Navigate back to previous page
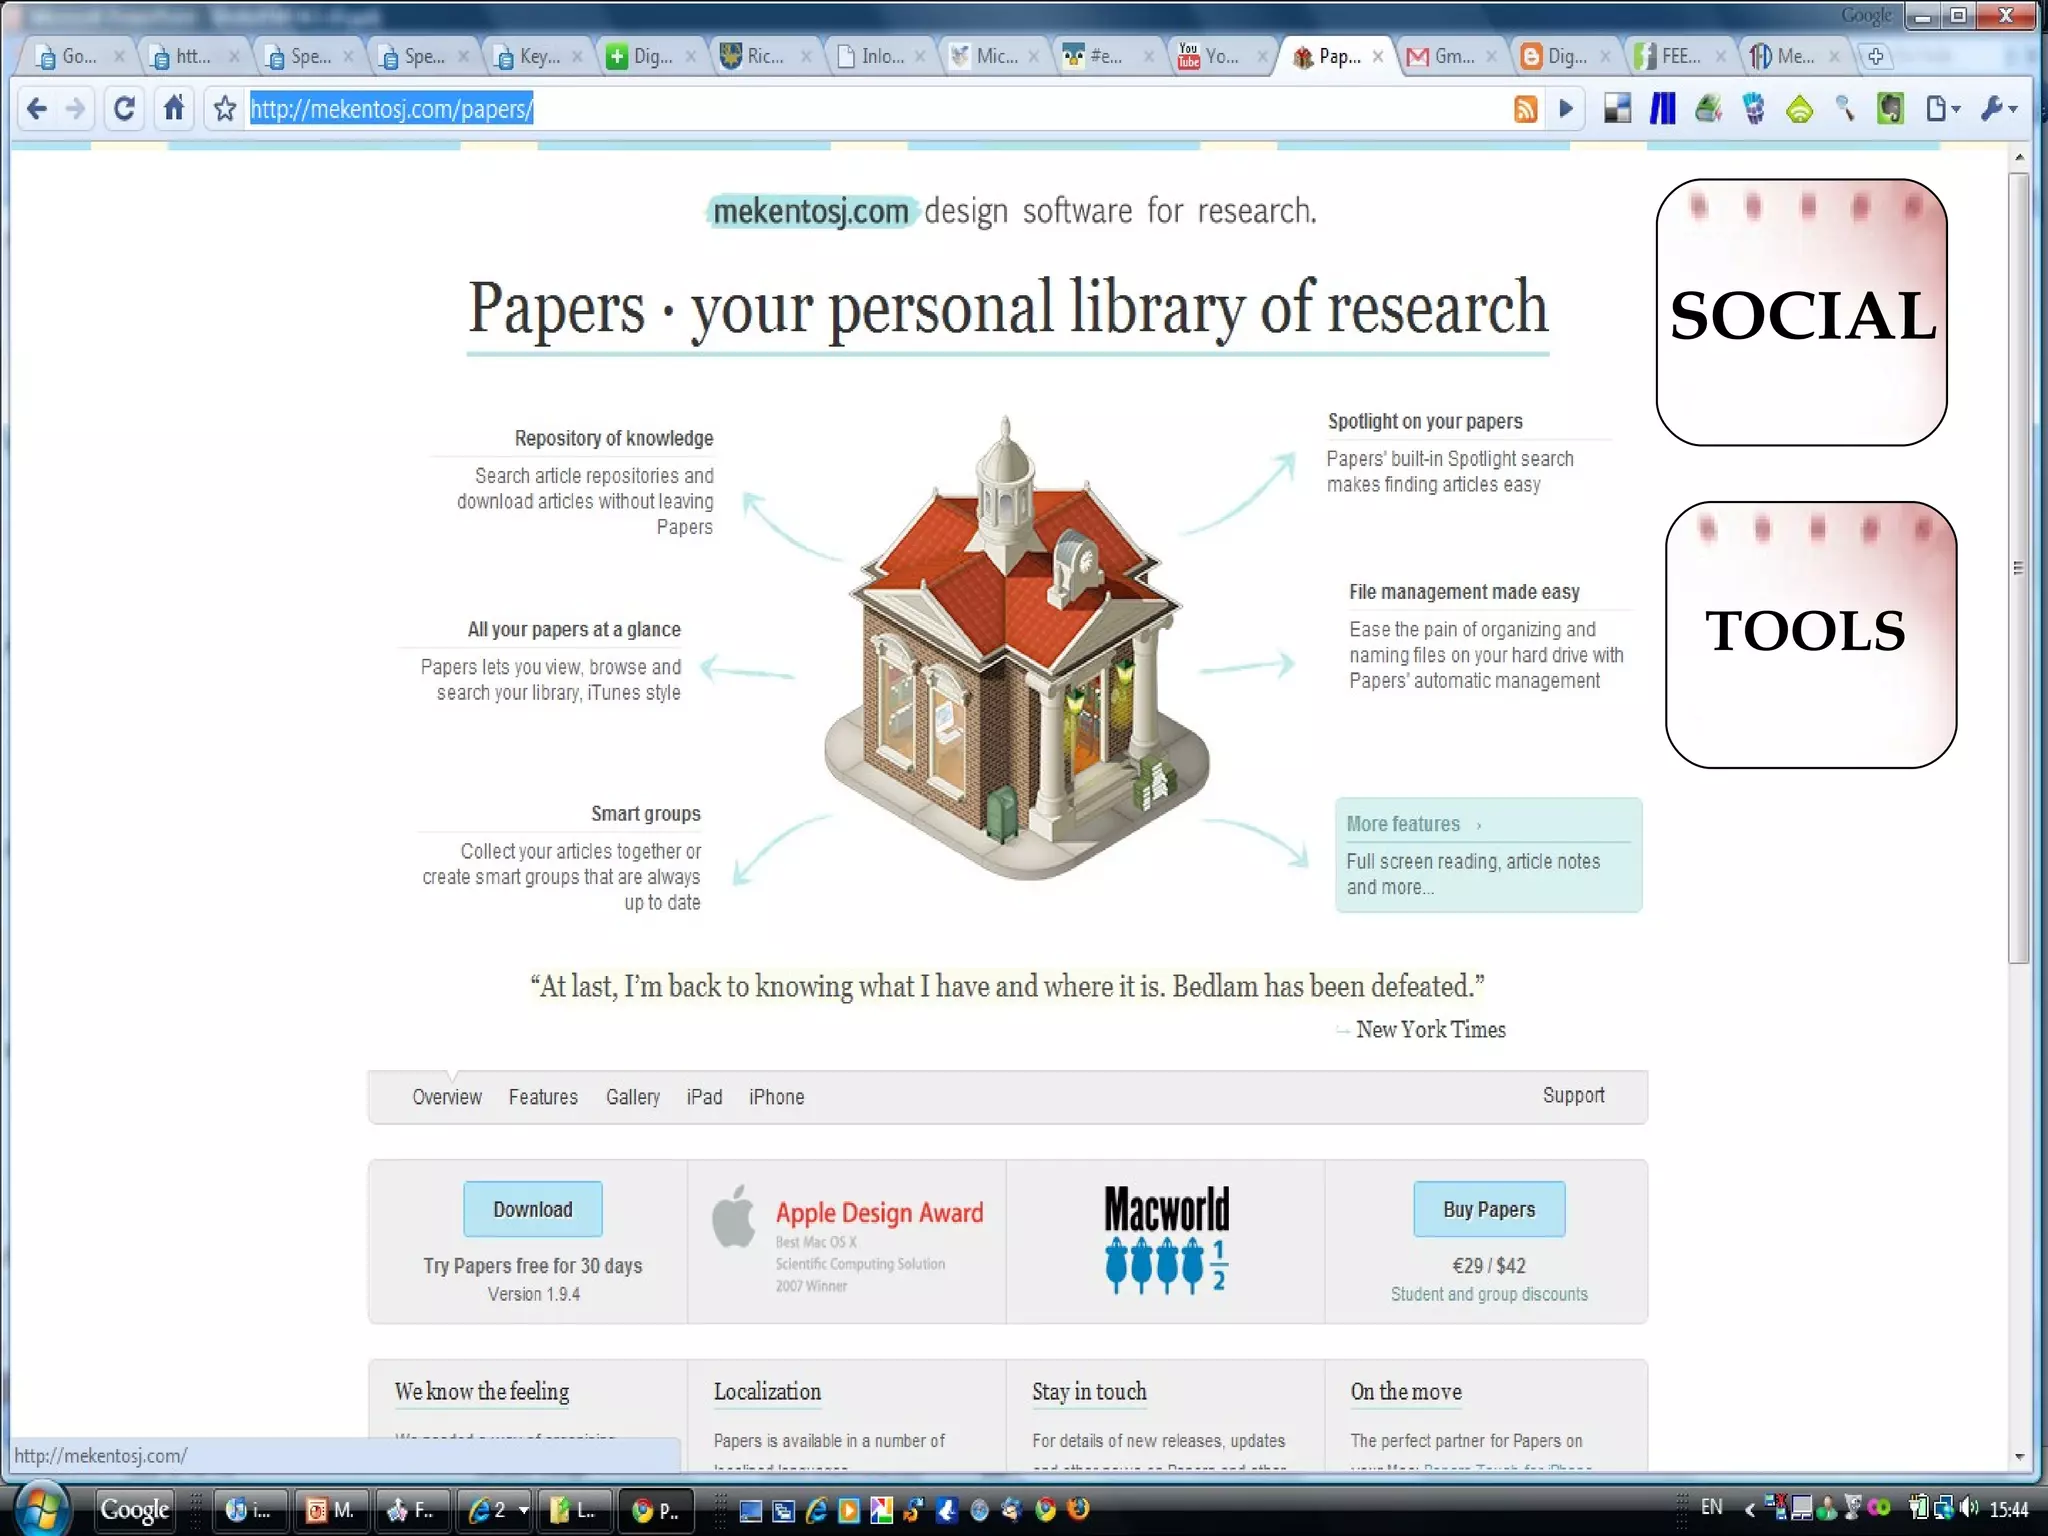The image size is (2048, 1536). point(37,109)
